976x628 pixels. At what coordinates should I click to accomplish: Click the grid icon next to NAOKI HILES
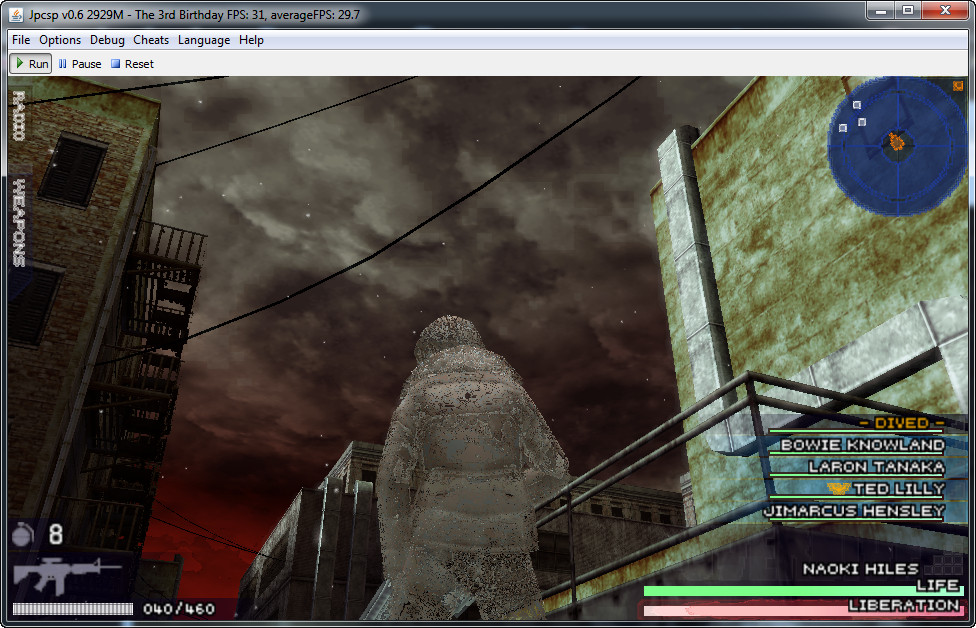coord(944,566)
